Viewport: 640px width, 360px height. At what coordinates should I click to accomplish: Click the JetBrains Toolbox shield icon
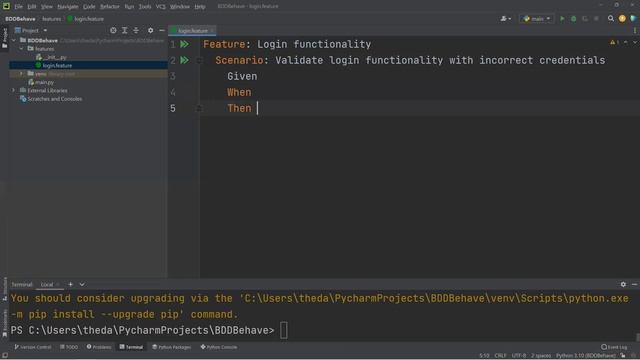(x=633, y=18)
